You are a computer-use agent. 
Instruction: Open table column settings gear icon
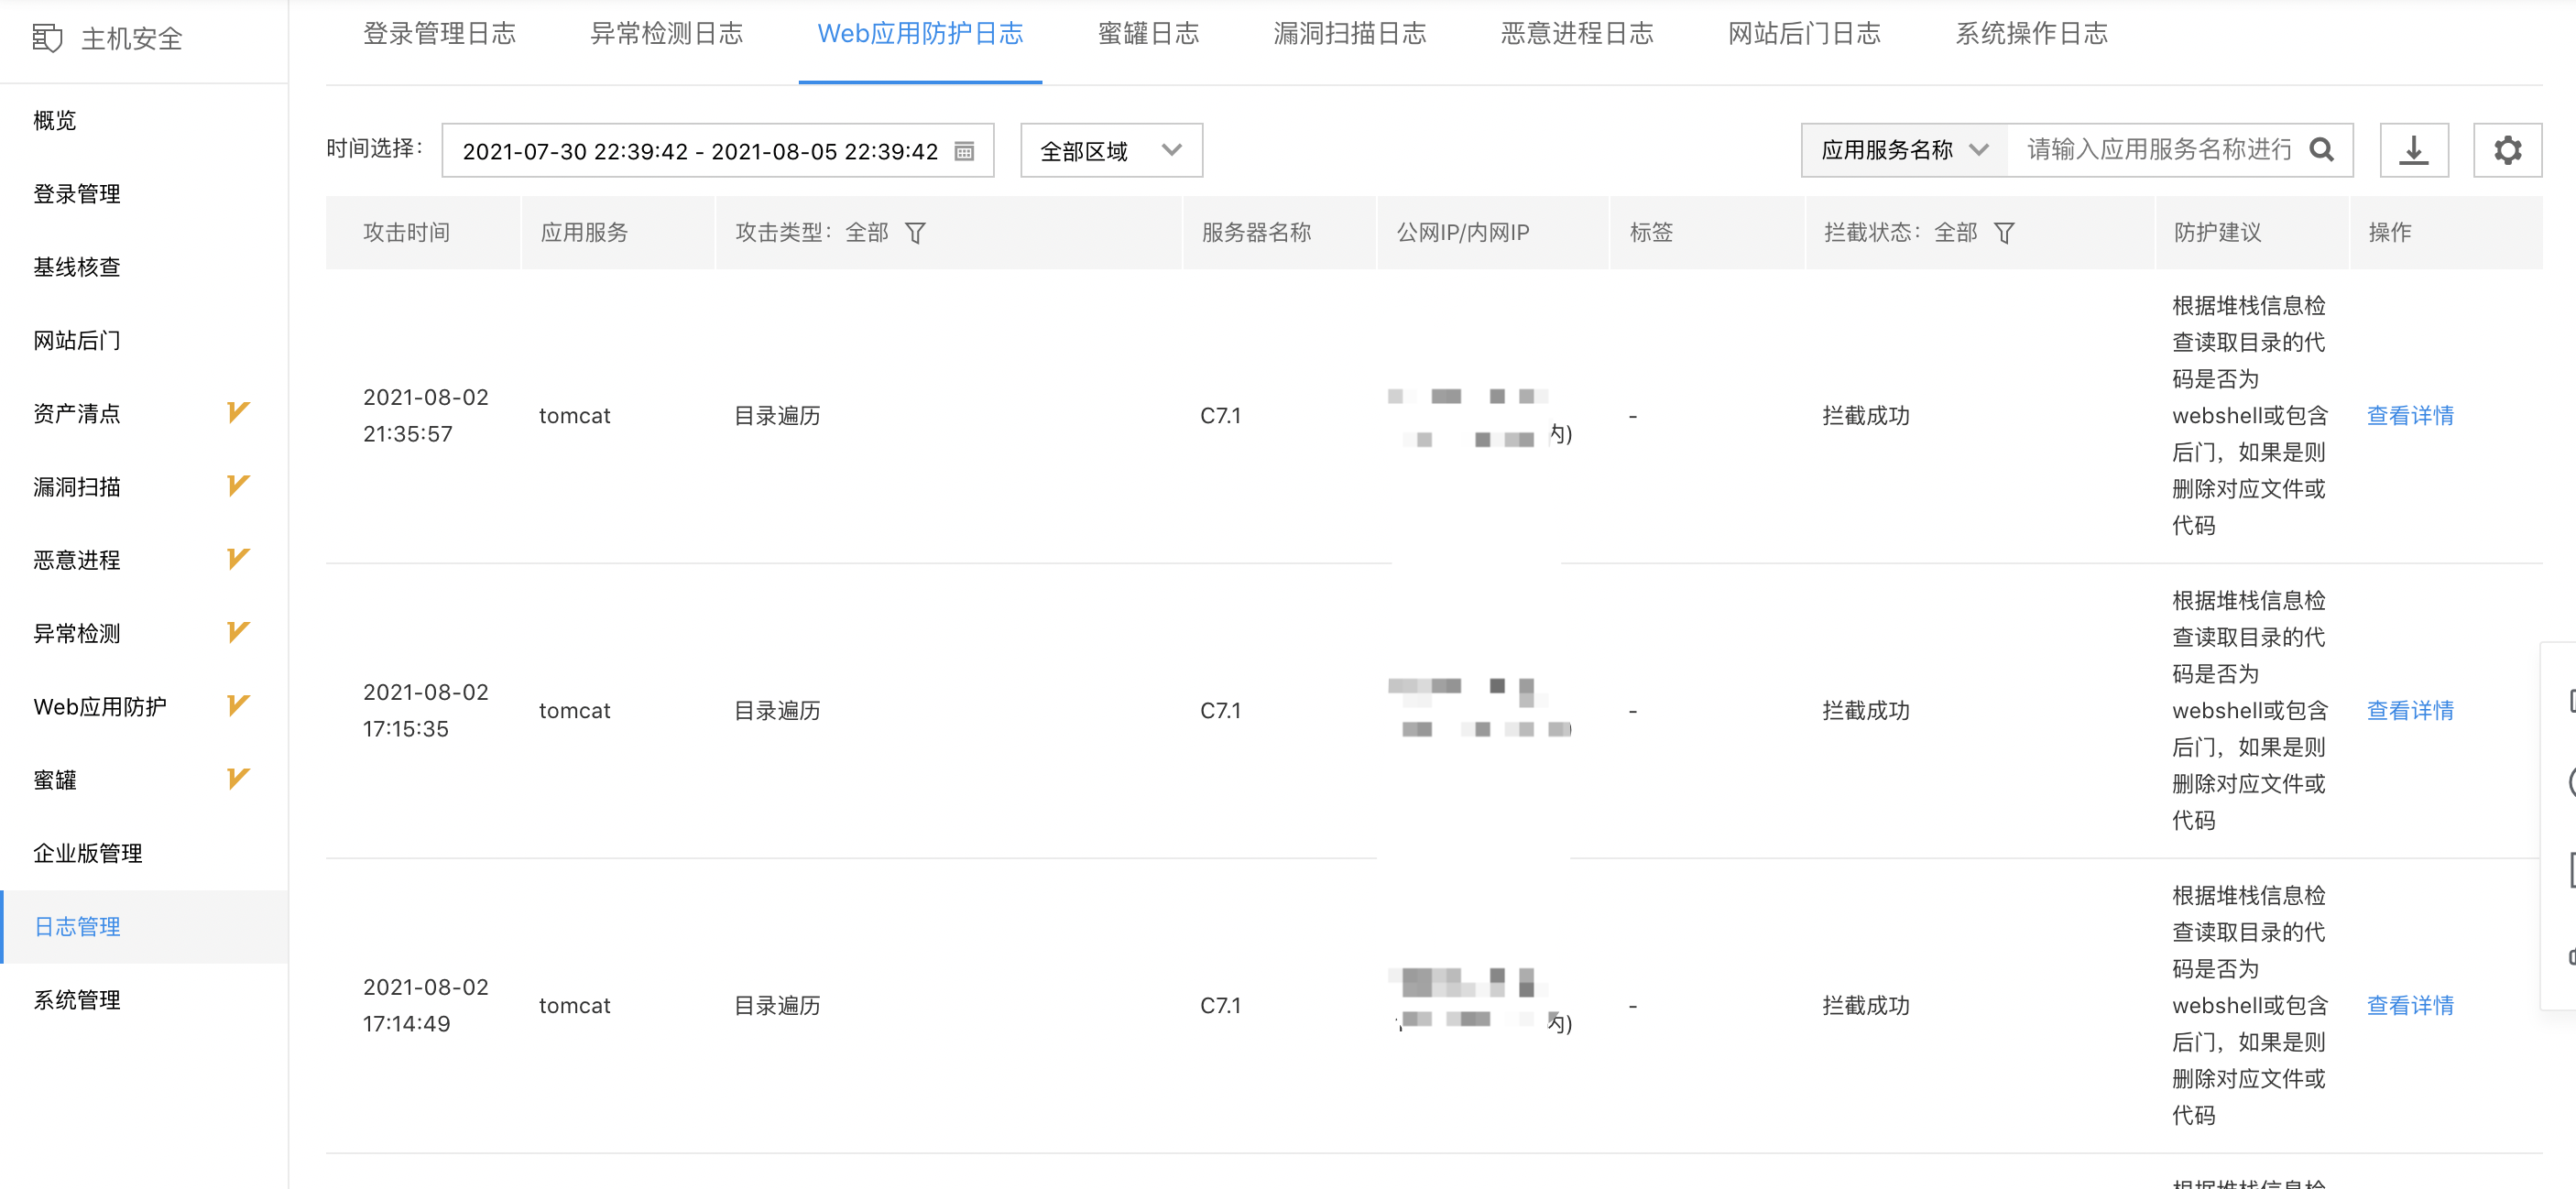tap(2507, 150)
